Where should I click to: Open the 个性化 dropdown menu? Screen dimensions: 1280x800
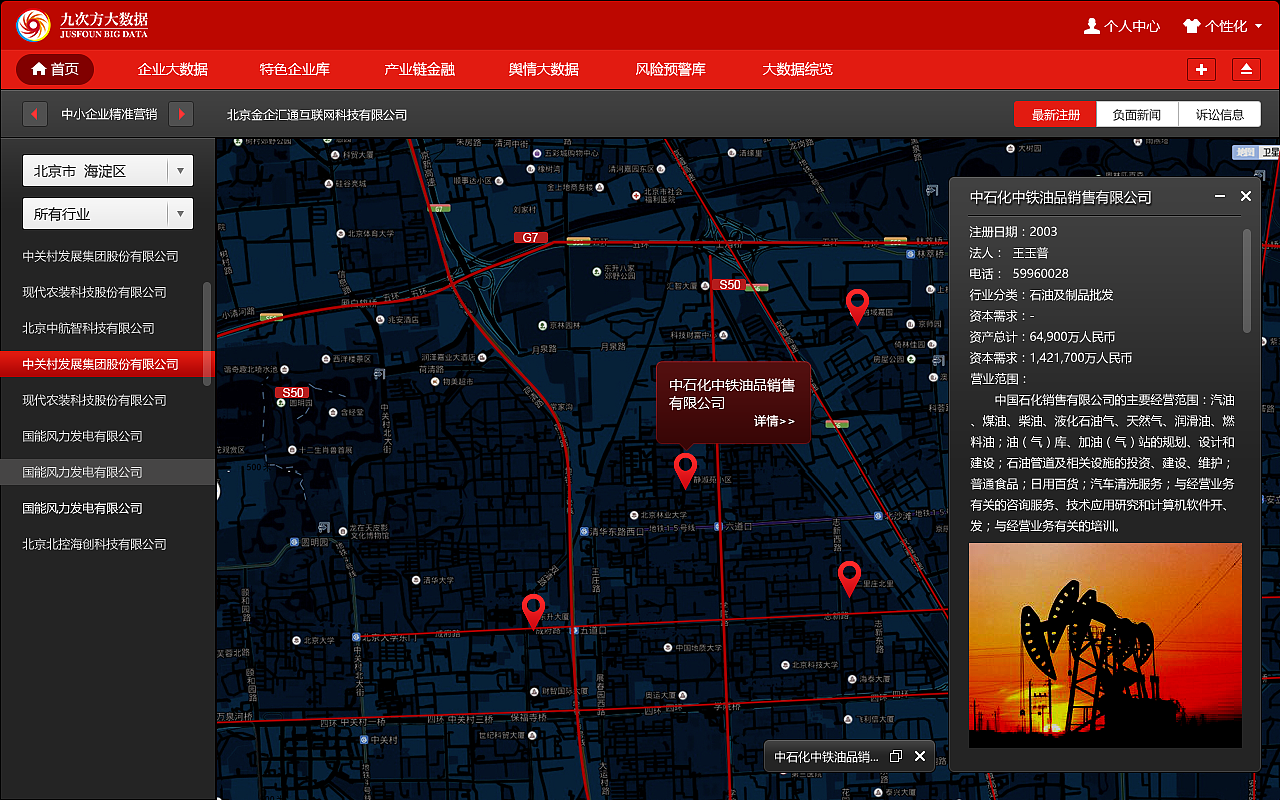point(1222,26)
